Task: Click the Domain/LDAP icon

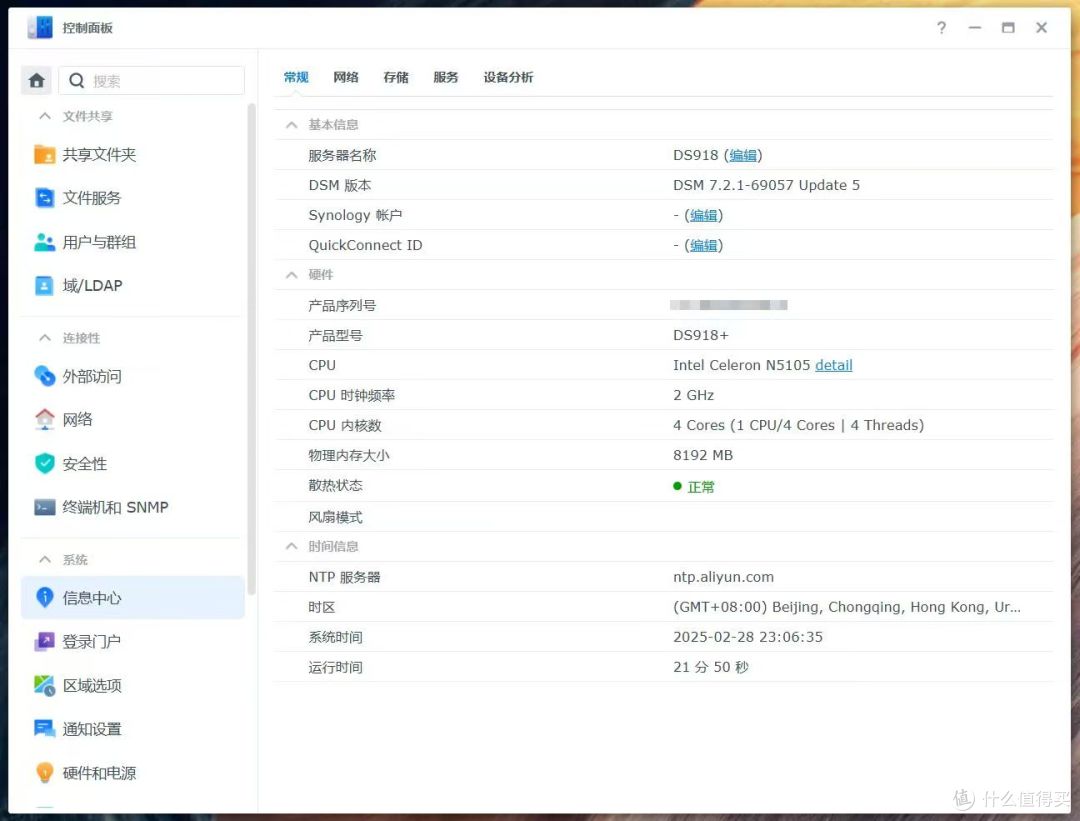Action: coord(44,285)
